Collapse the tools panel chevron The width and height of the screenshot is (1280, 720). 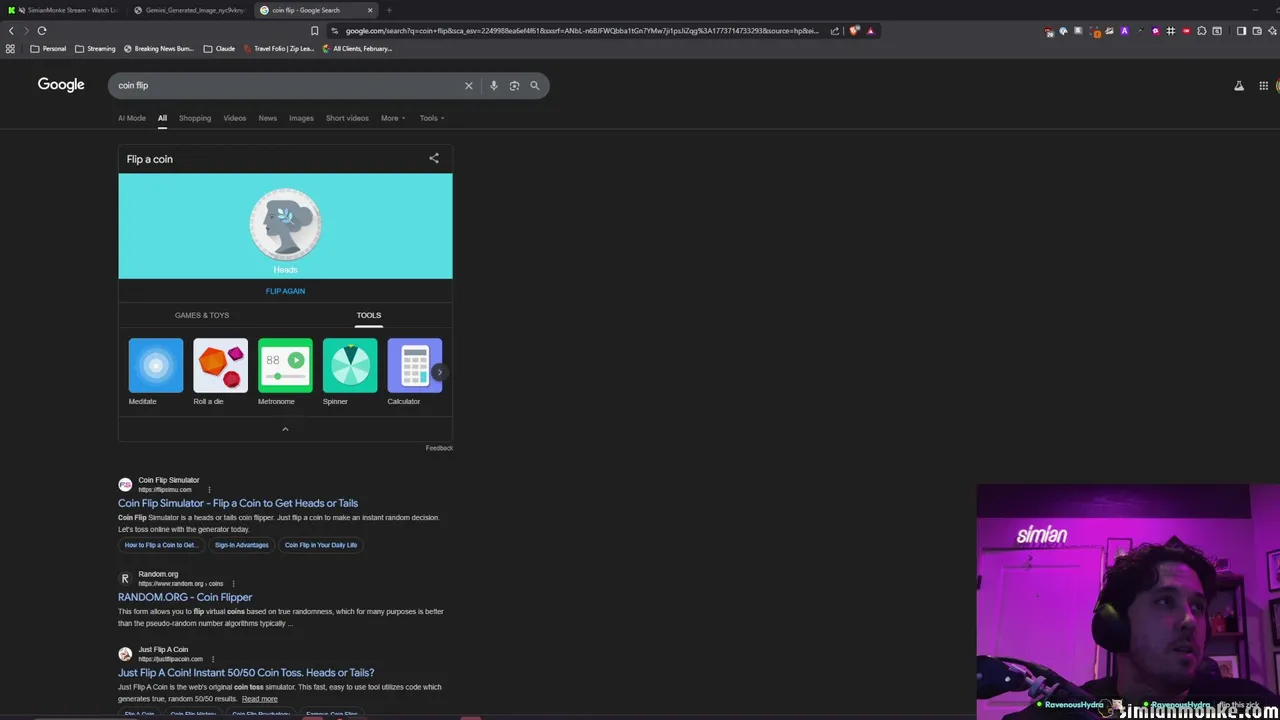pos(285,429)
